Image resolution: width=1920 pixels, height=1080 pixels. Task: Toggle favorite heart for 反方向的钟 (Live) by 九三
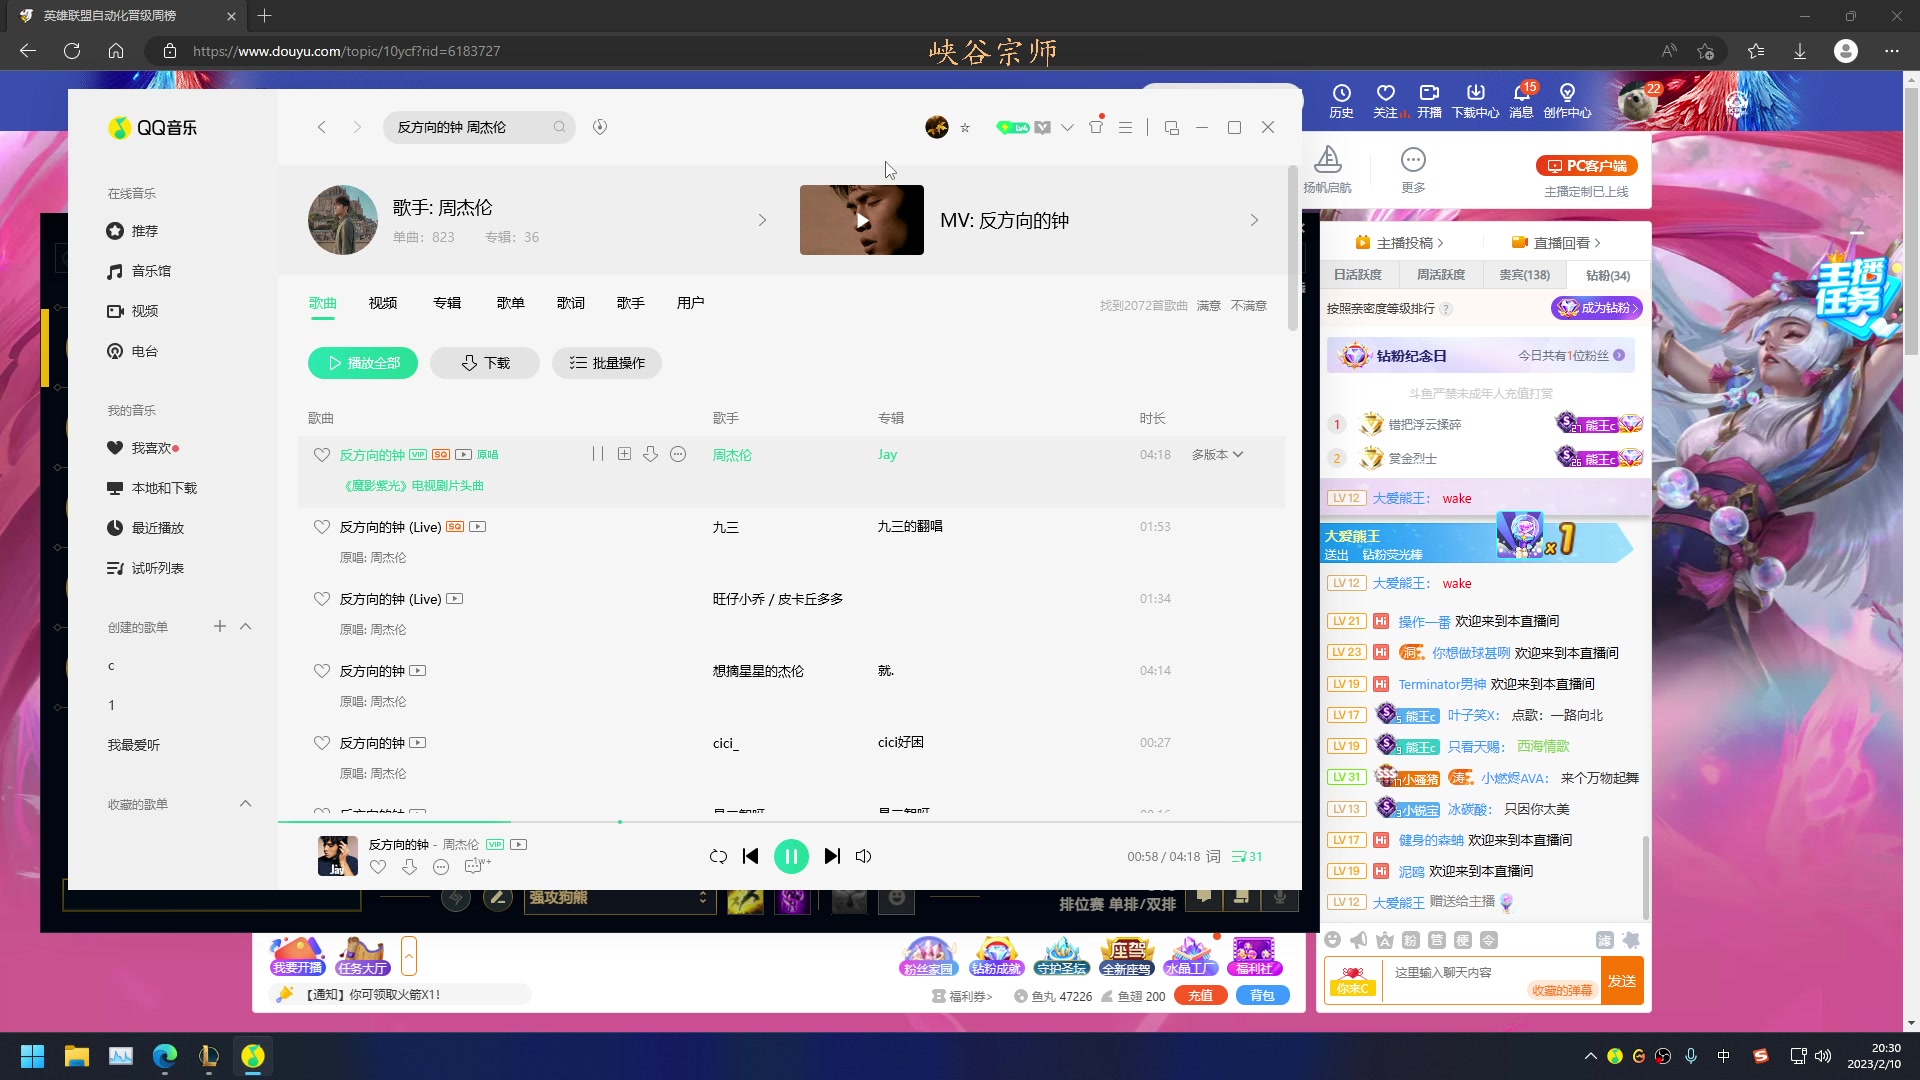click(x=322, y=526)
